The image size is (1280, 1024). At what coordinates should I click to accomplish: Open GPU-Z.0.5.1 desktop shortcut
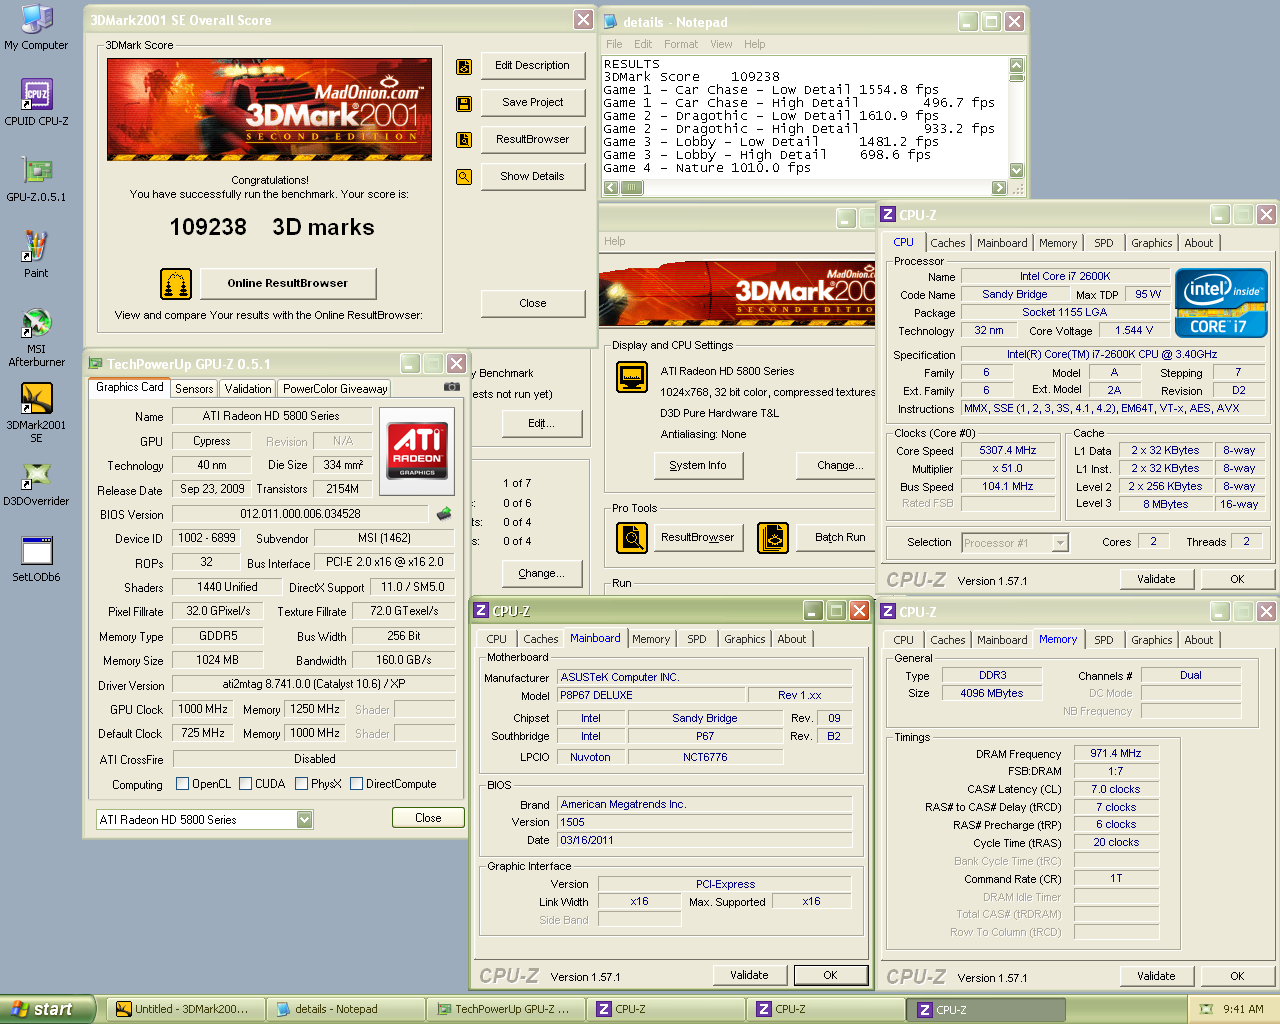[x=37, y=179]
